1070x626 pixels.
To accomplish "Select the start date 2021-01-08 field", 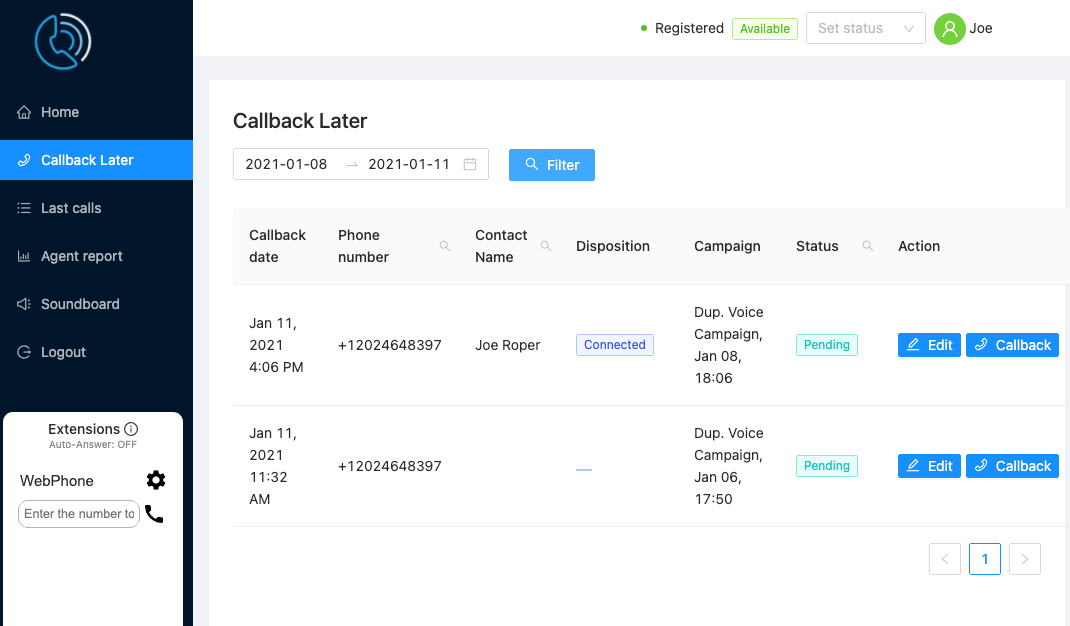I will [x=287, y=164].
